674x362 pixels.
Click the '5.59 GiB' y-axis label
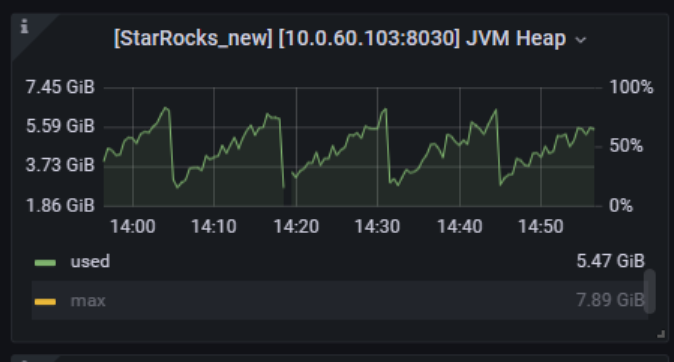pos(60,126)
